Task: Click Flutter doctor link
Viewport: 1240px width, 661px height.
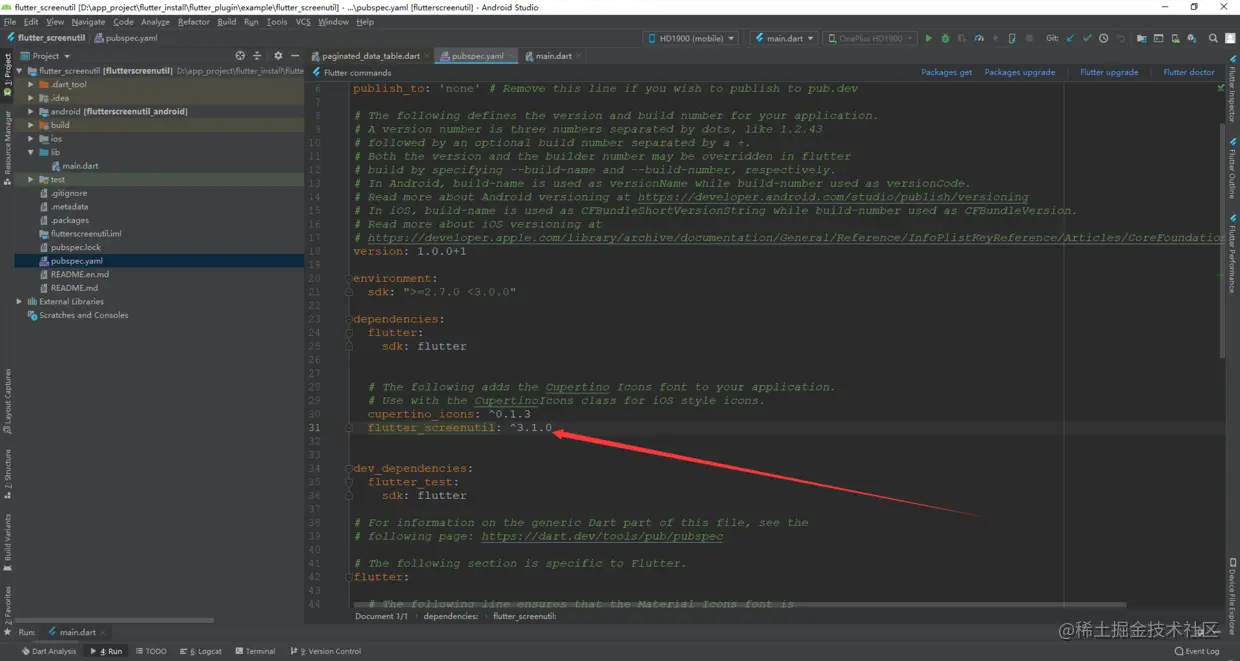Action: pyautogui.click(x=1189, y=72)
